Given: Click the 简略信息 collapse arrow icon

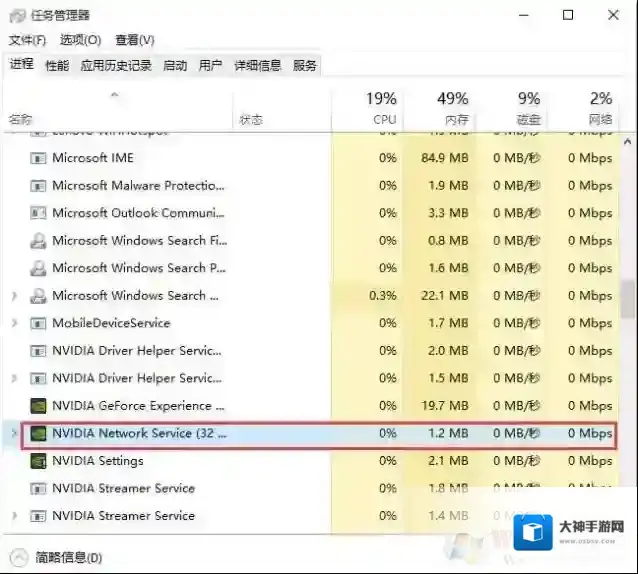Looking at the screenshot, I should [18, 558].
